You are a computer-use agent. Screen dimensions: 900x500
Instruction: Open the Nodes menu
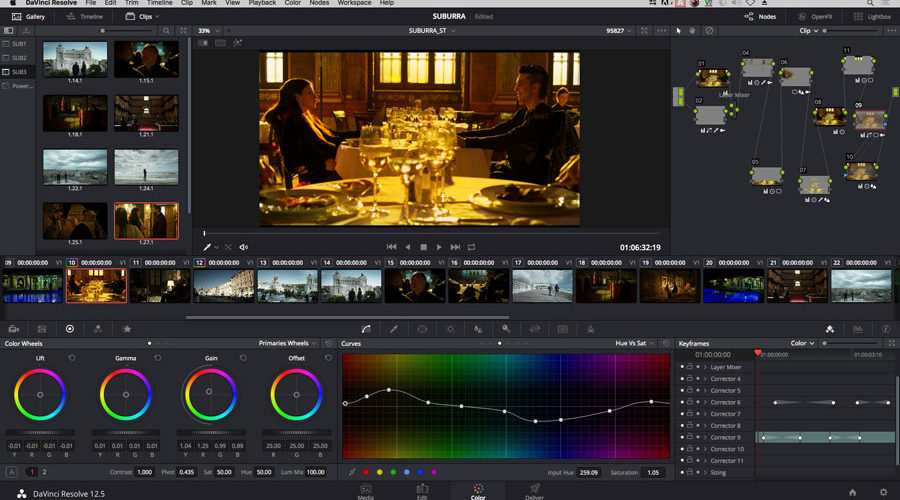(319, 3)
